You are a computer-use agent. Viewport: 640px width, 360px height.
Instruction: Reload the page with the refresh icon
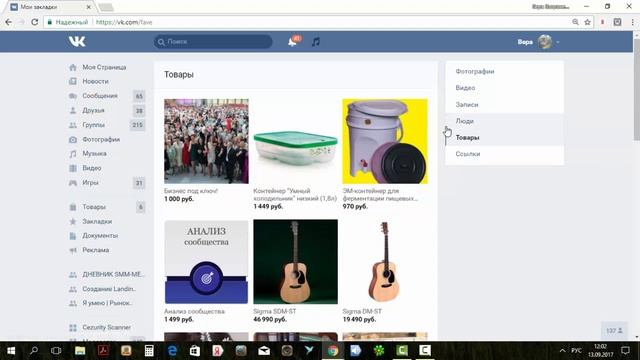point(35,22)
